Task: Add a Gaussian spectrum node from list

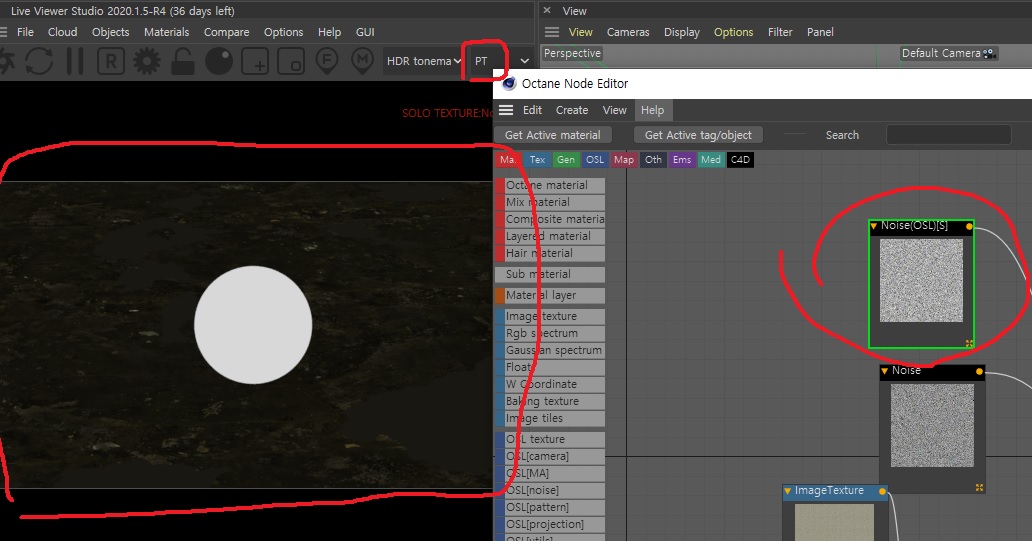Action: (x=550, y=351)
